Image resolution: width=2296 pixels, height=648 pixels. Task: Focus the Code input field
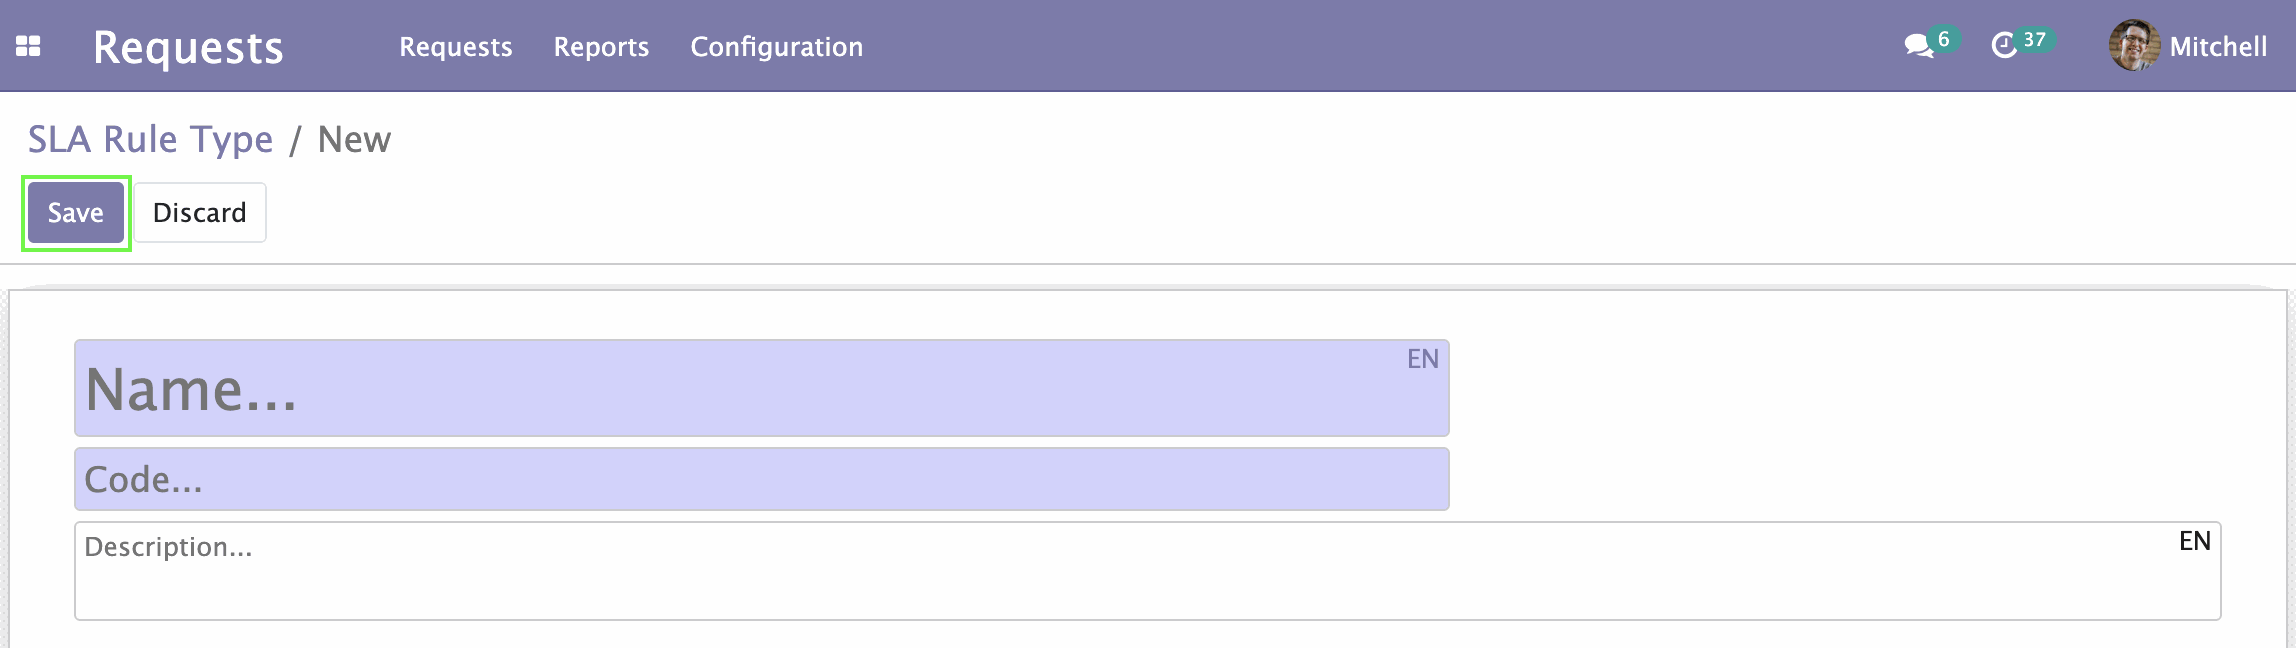pos(762,479)
